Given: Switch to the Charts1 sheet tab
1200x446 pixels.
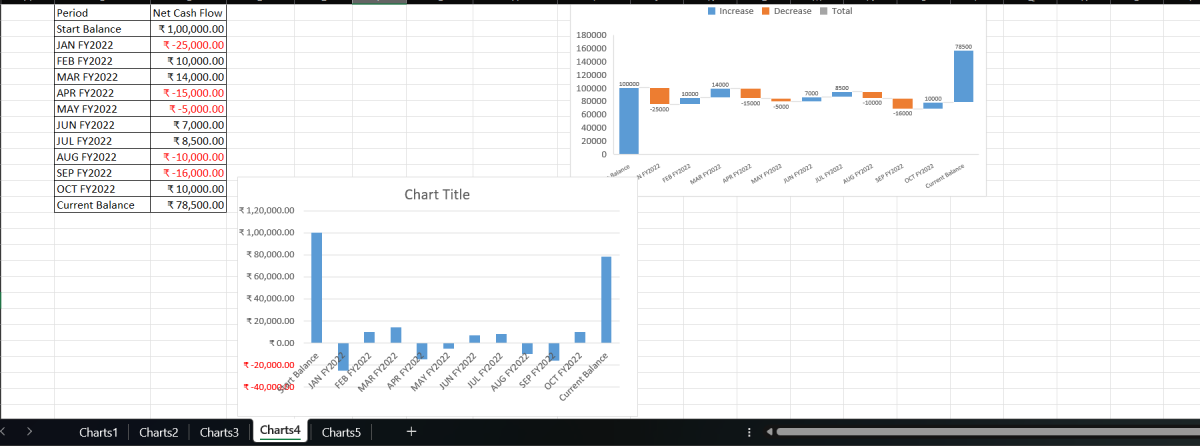Looking at the screenshot, I should point(99,432).
